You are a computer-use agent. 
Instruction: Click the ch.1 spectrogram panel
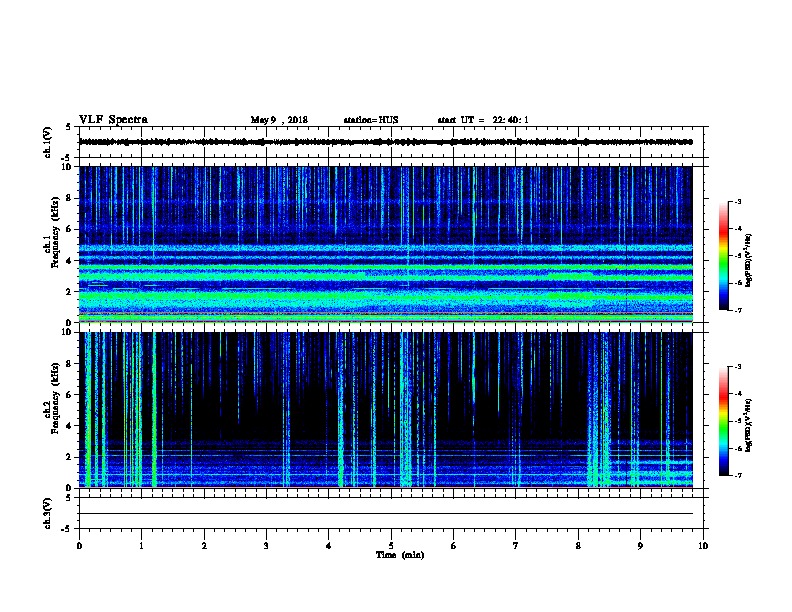[386, 244]
